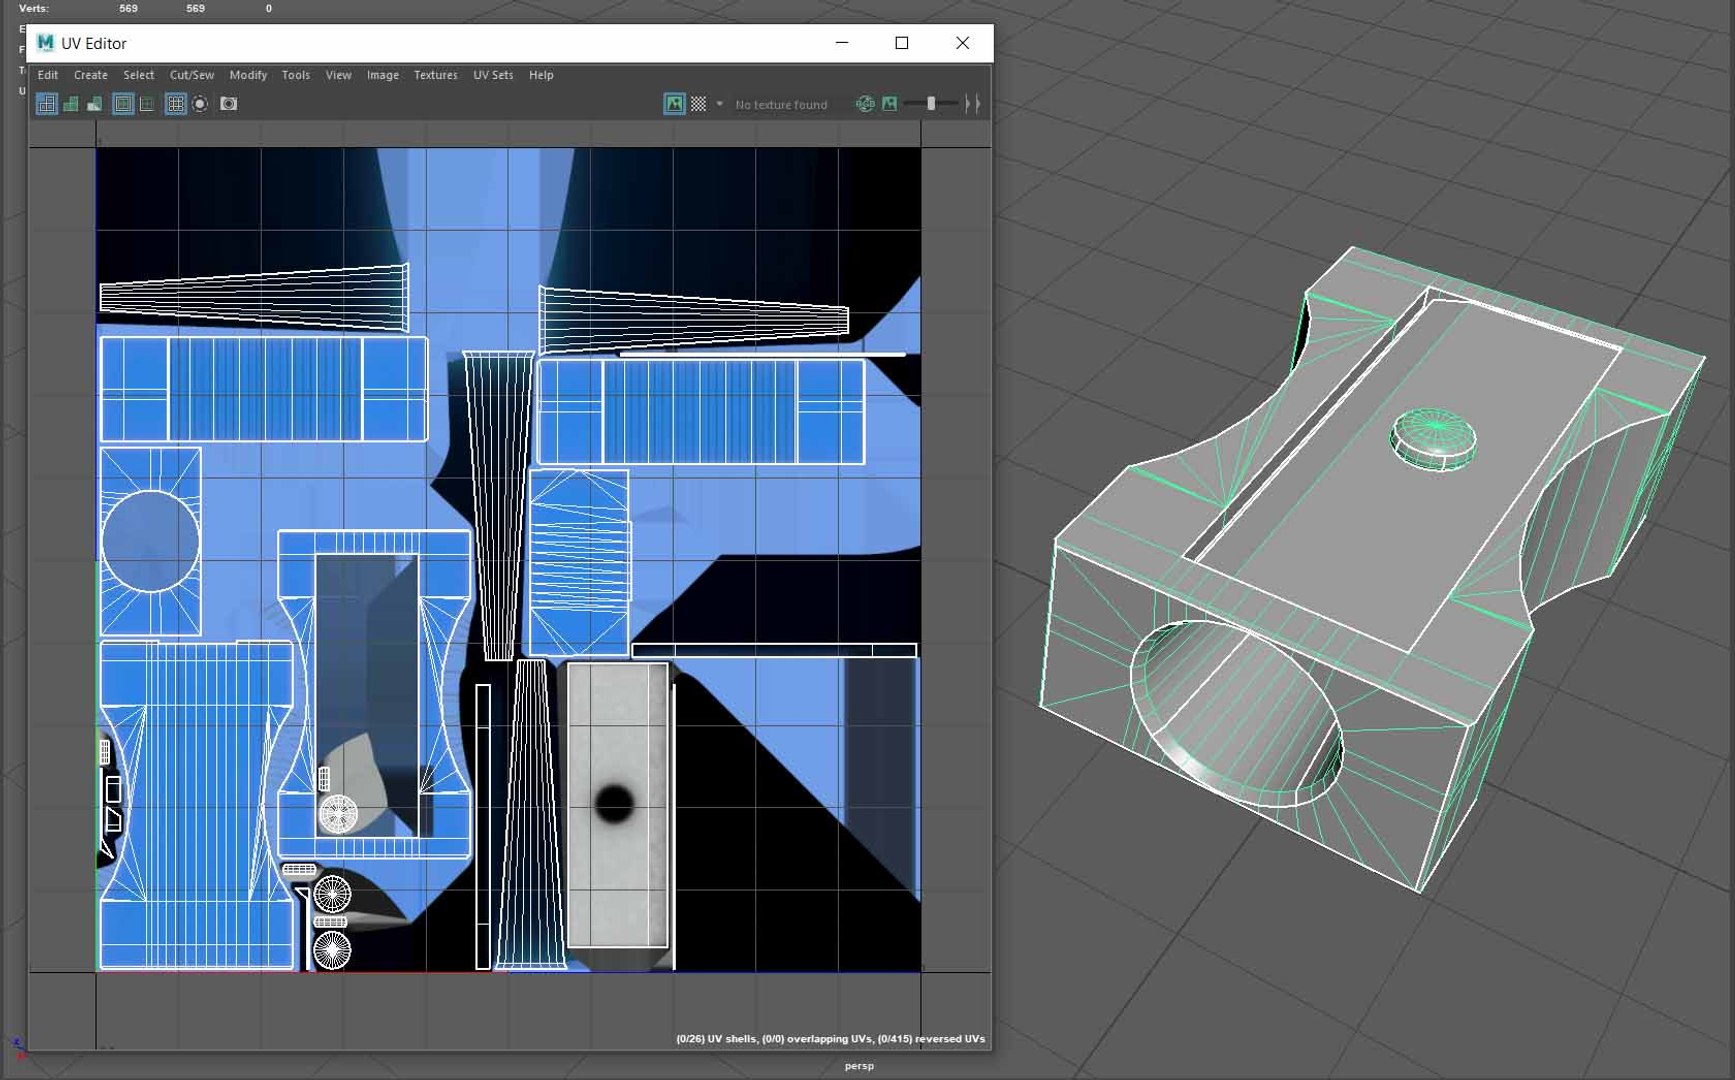Image resolution: width=1735 pixels, height=1080 pixels.
Task: Expand the texture selection dropdown arrow
Action: tap(719, 104)
